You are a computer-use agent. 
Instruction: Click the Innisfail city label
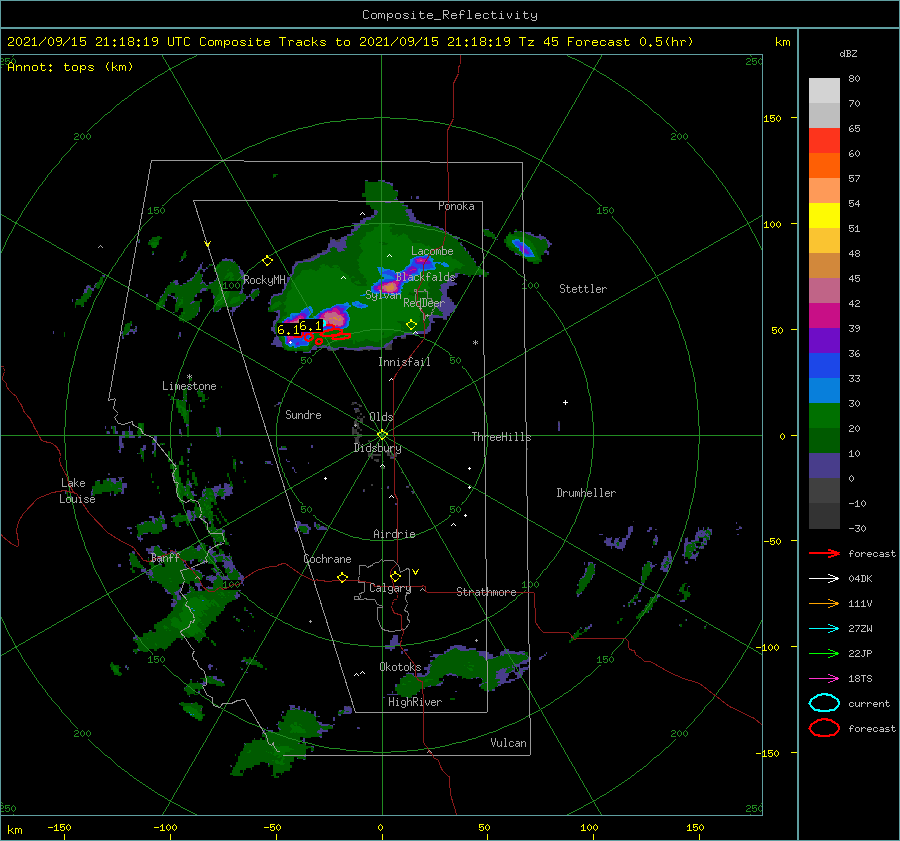(404, 362)
